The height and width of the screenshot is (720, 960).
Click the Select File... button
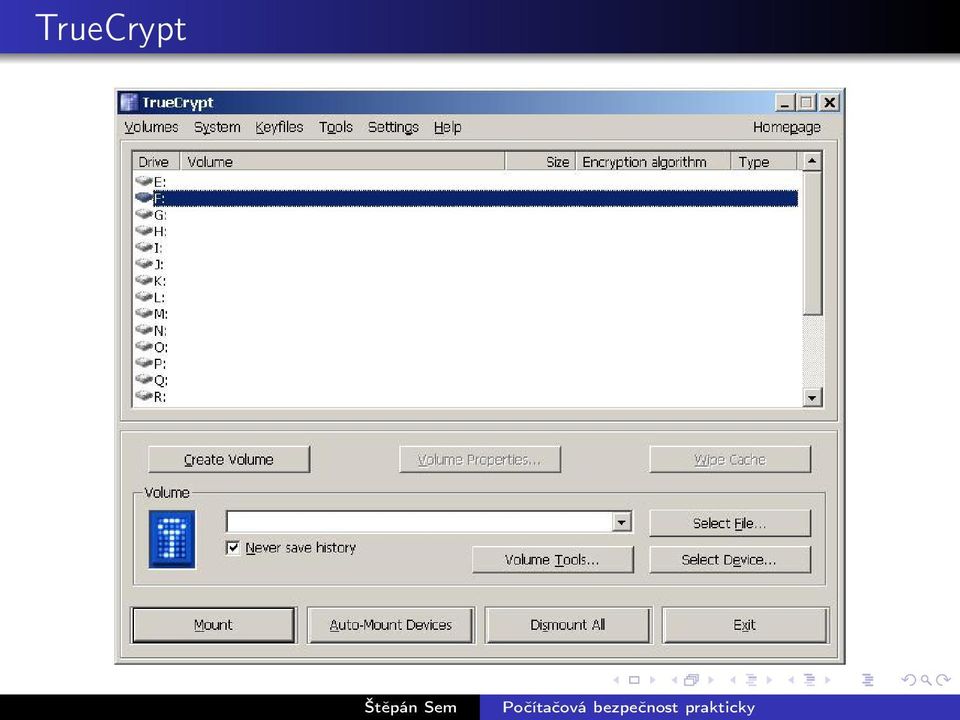(730, 523)
